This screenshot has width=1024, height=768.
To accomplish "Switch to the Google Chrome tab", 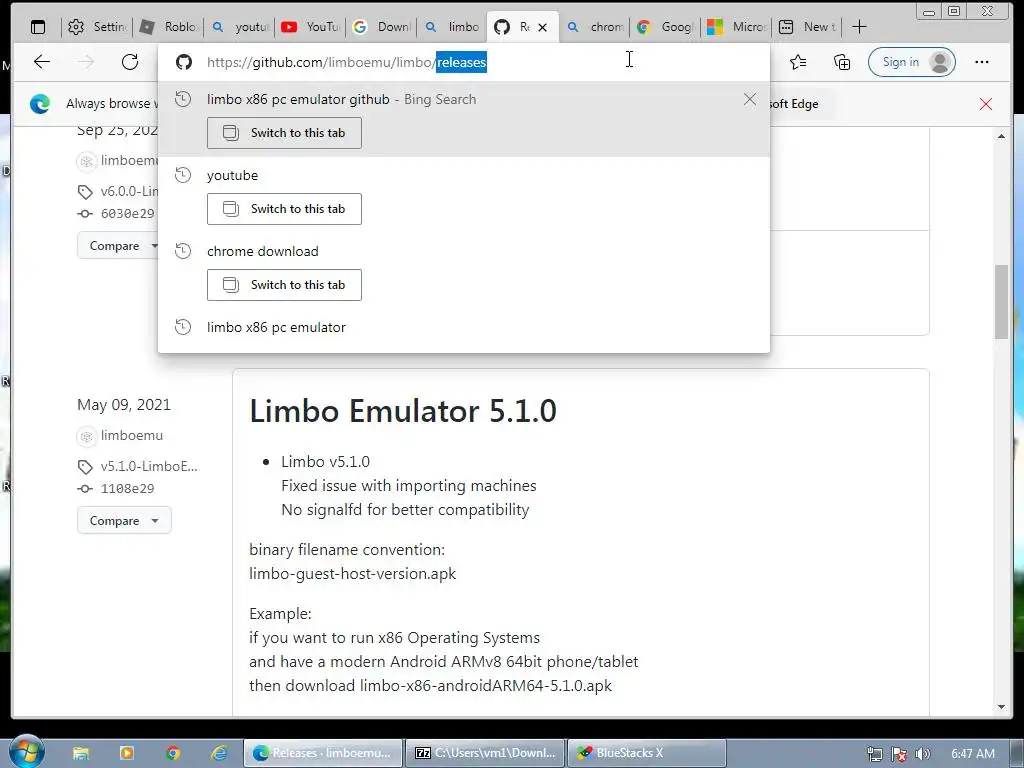I will click(665, 27).
